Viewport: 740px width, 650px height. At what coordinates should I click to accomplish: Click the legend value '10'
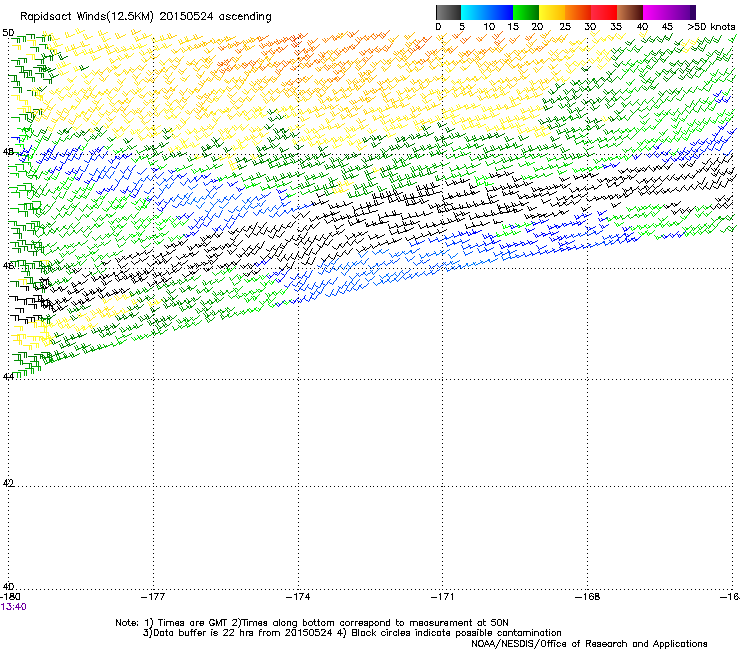click(488, 27)
